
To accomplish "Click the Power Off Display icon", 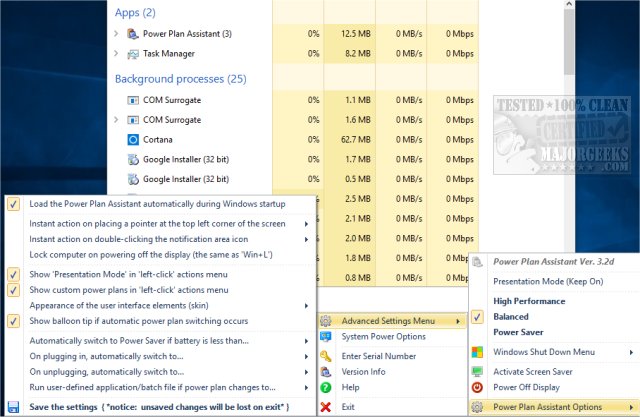I will tap(477, 387).
